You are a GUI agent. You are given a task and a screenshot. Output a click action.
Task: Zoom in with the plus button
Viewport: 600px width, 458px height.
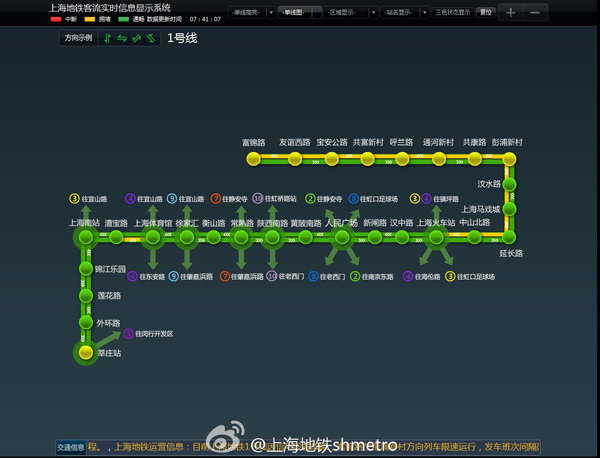click(x=510, y=13)
